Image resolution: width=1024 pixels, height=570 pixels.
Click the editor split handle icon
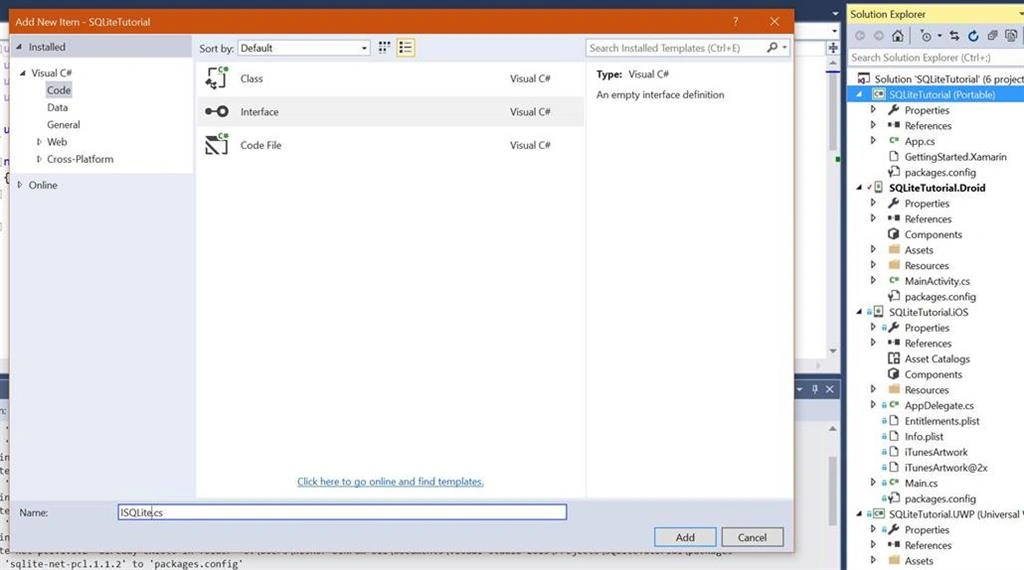pos(833,48)
